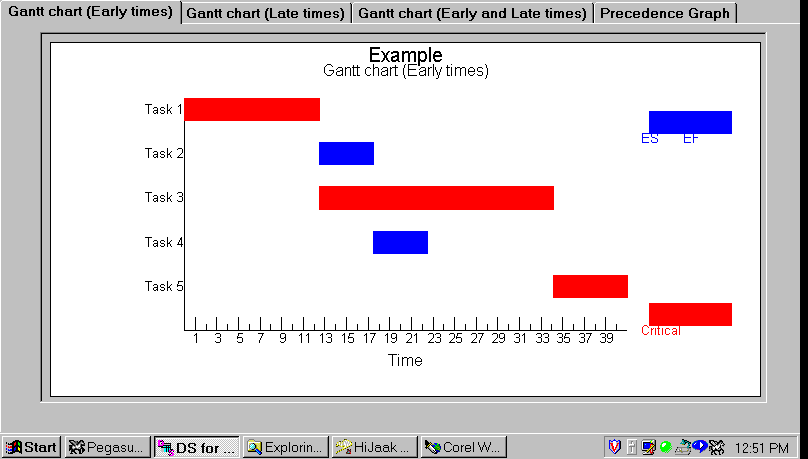Click the display settings monitor tray icon
This screenshot has height=459, width=808.
coord(648,447)
